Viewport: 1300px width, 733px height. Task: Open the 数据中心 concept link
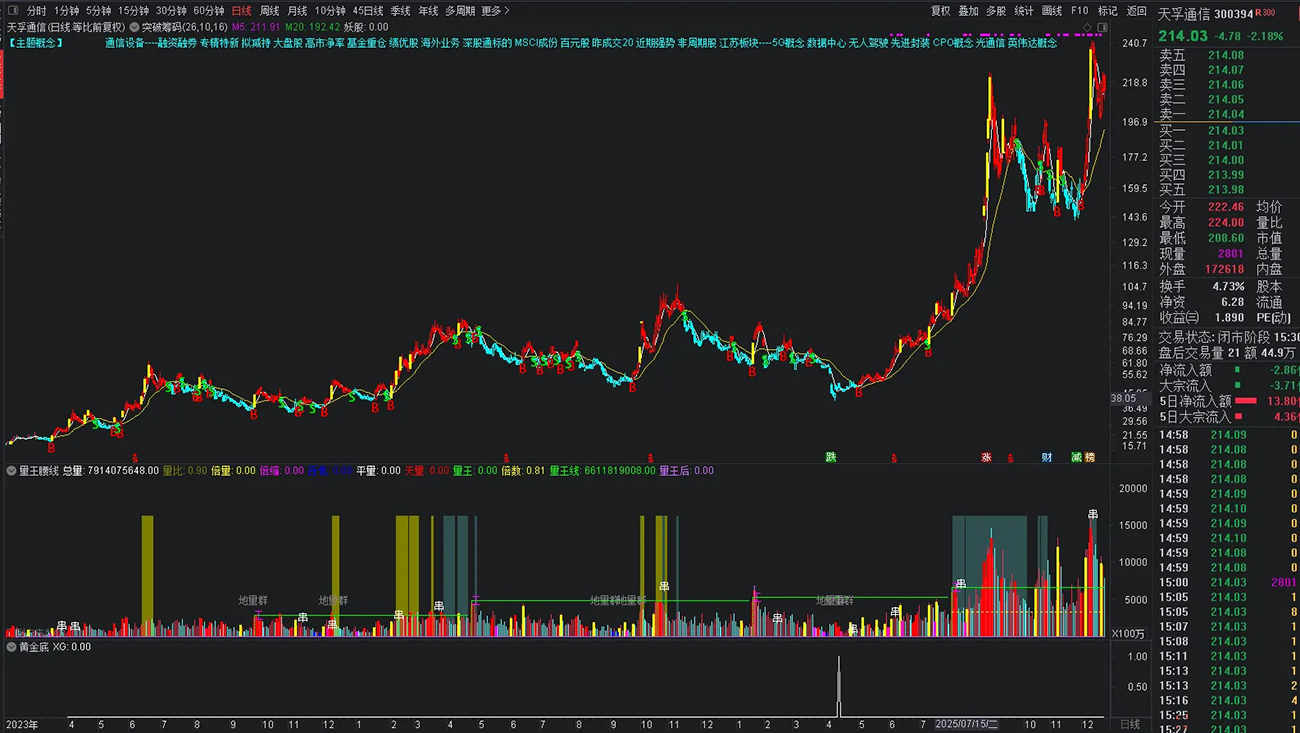coord(827,43)
